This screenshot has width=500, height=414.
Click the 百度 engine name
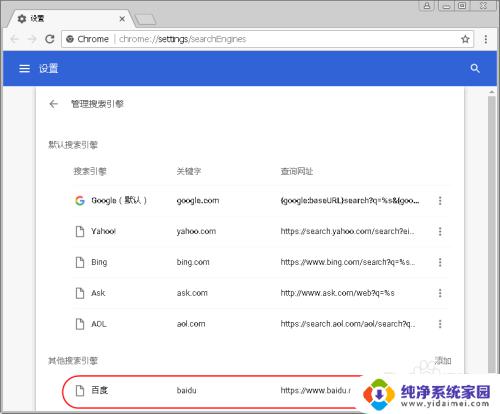[99, 390]
